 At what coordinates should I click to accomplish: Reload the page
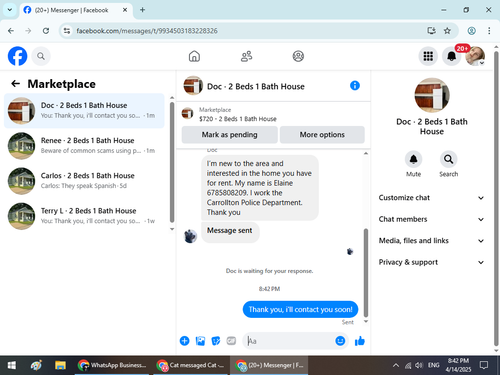pyautogui.click(x=46, y=31)
